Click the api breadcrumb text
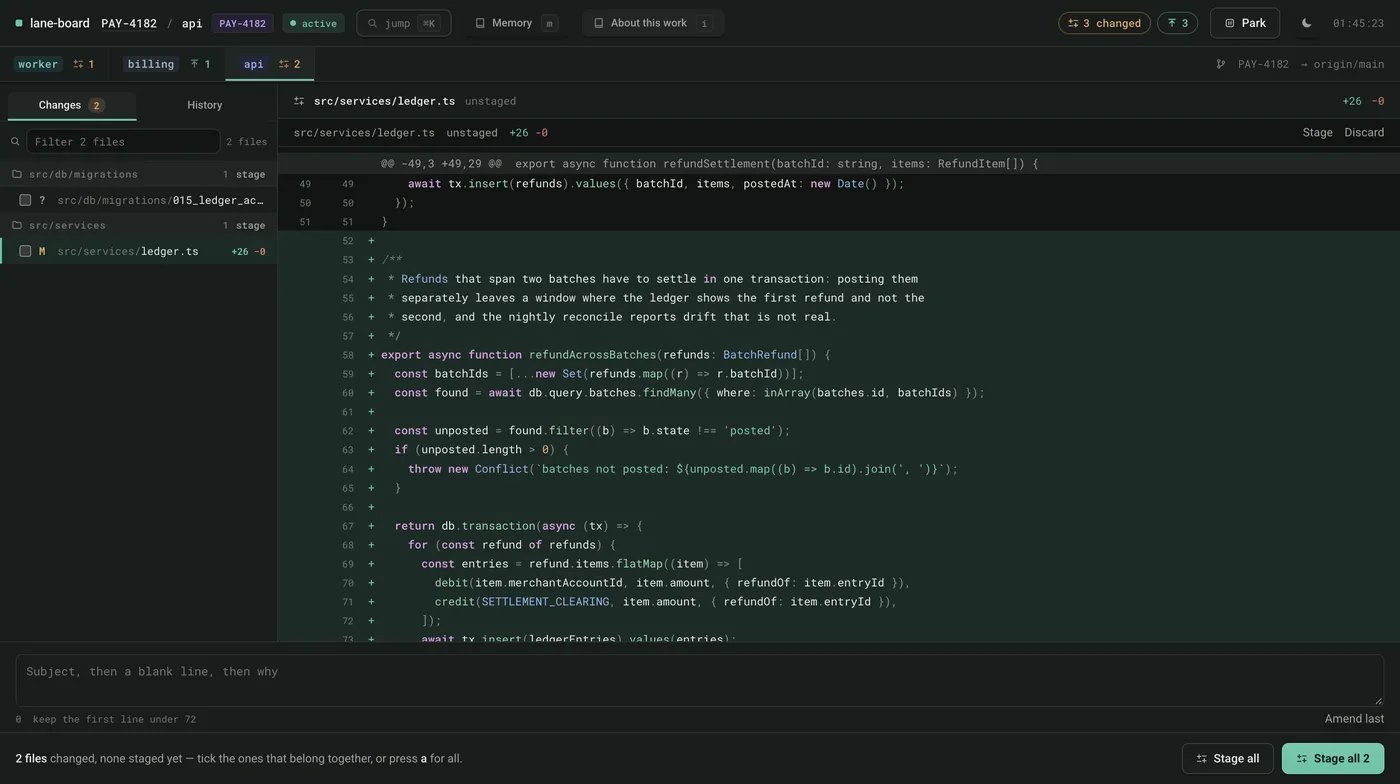1400x784 pixels. (192, 23)
